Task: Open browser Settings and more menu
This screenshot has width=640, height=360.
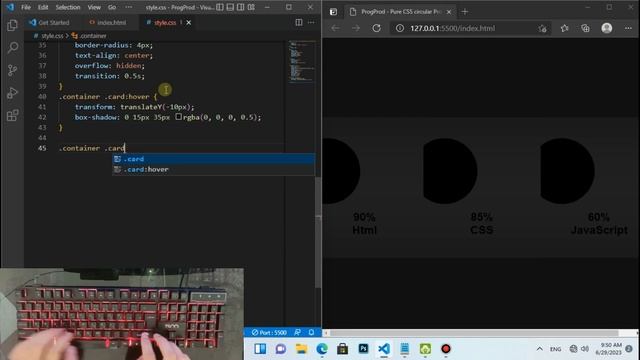Action: click(x=628, y=28)
